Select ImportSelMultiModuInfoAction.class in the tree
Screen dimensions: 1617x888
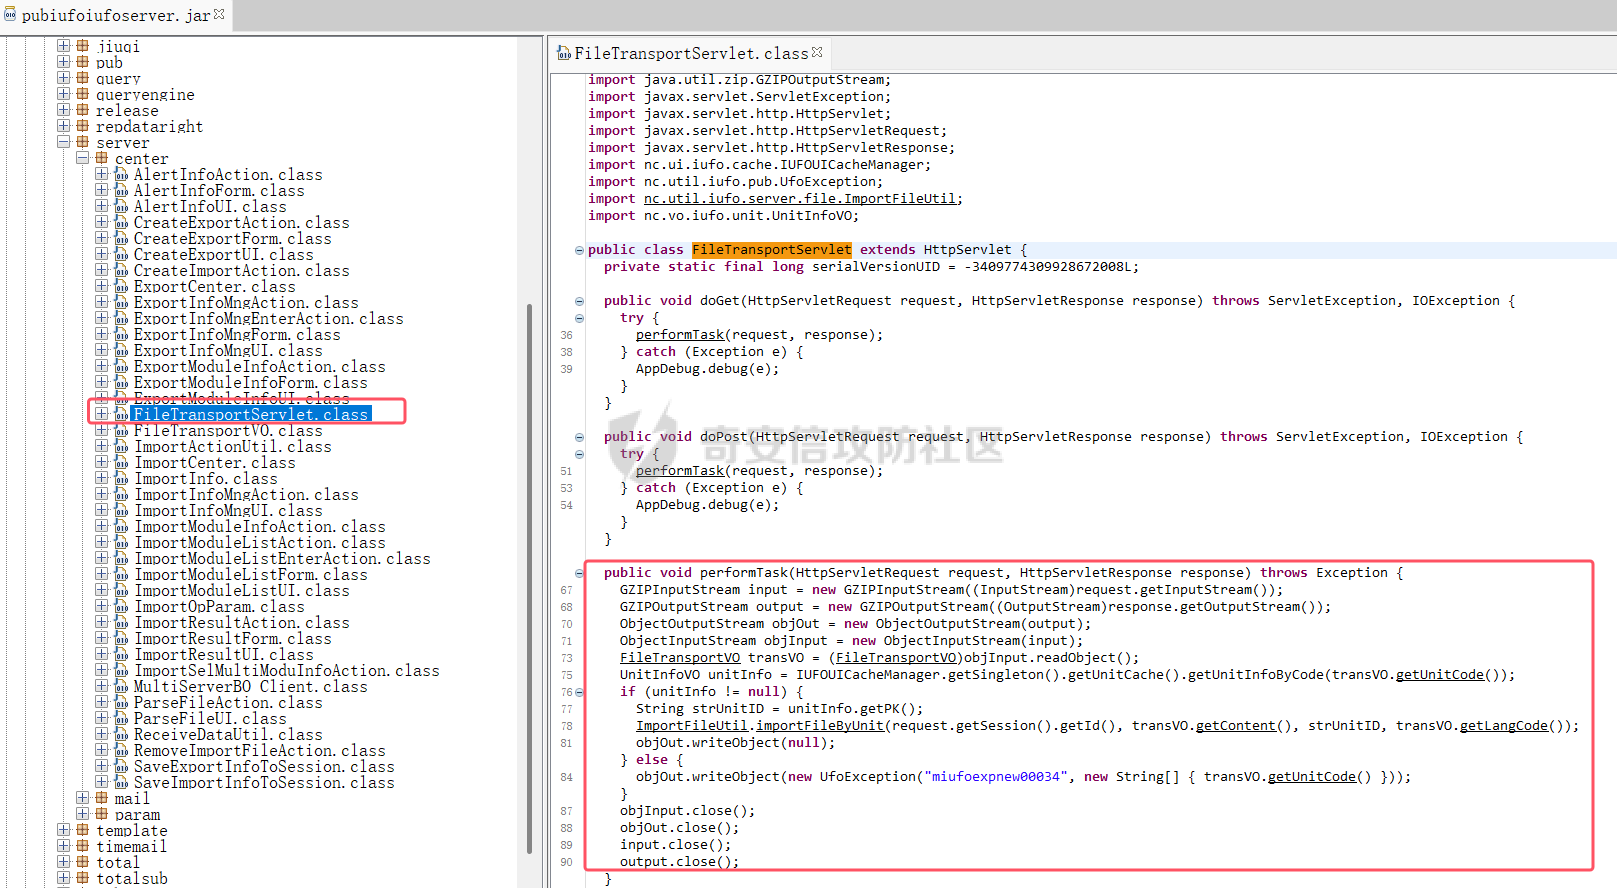[286, 671]
